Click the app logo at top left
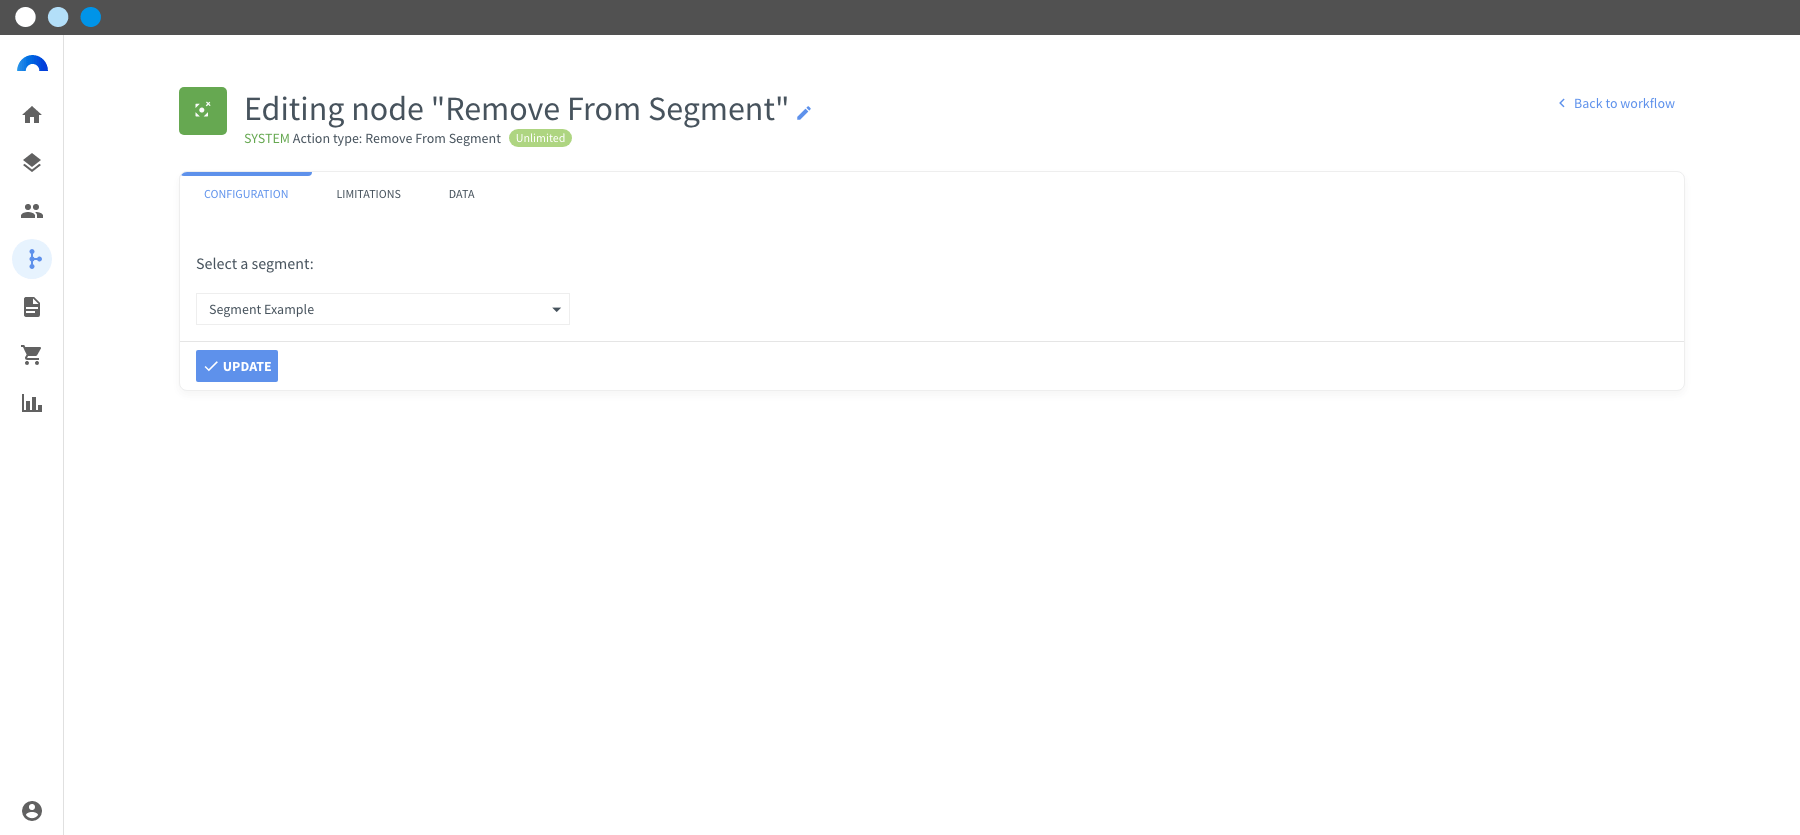Image resolution: width=1800 pixels, height=835 pixels. 32,64
